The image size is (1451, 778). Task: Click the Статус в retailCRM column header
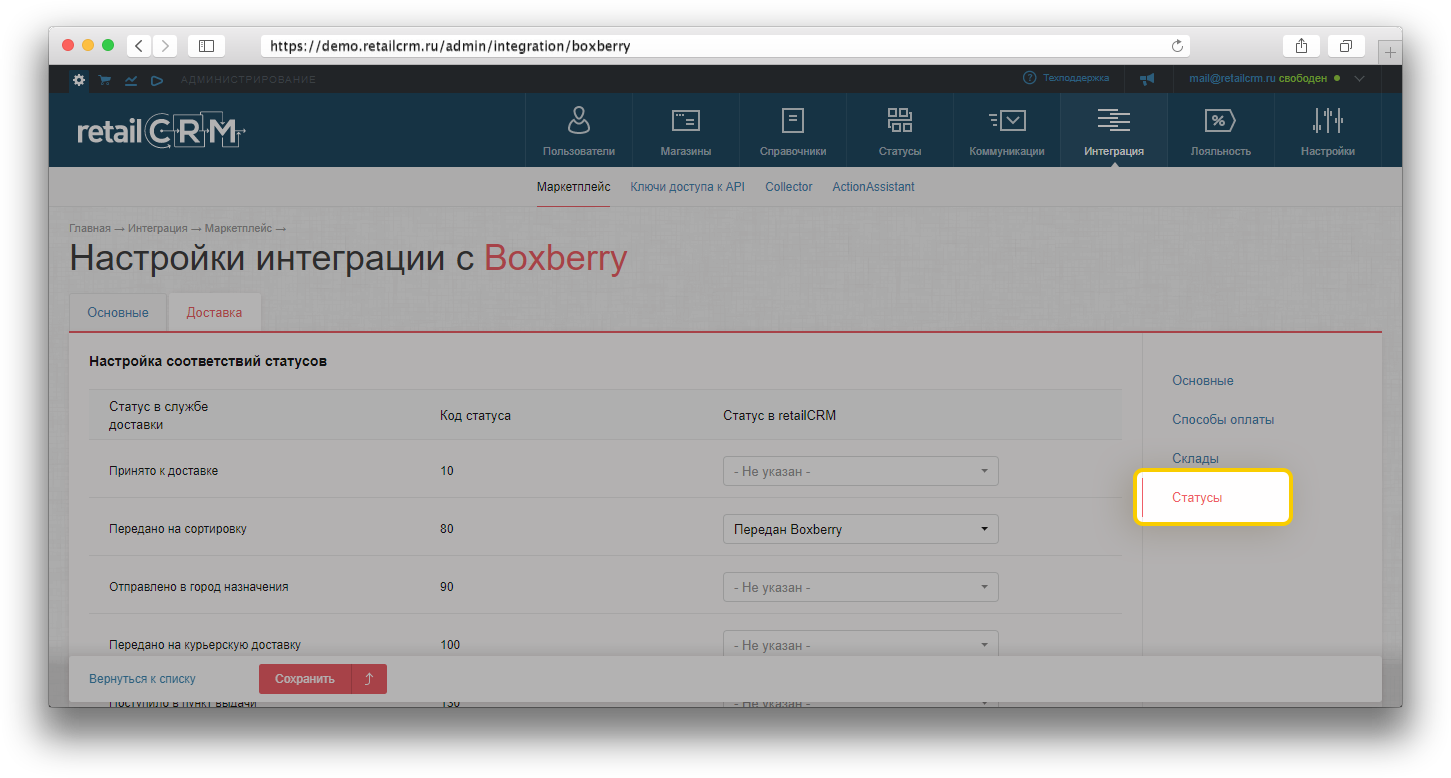coord(779,415)
